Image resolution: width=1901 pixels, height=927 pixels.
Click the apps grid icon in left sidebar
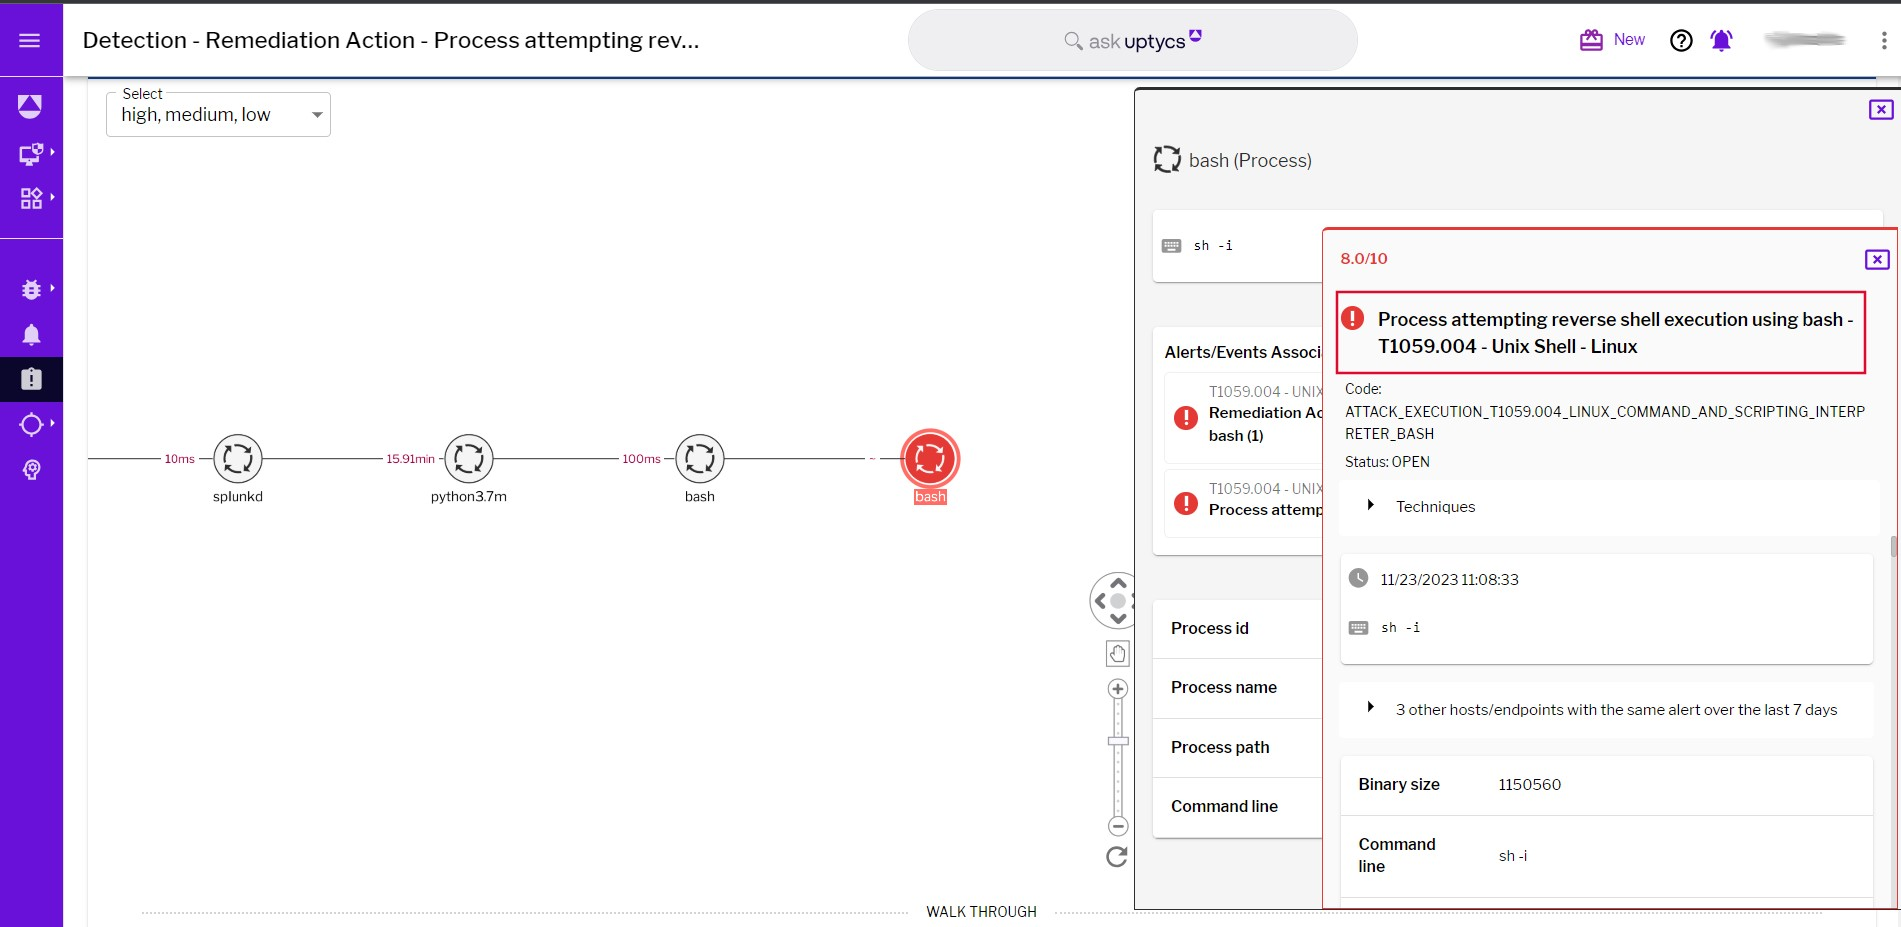tap(30, 197)
